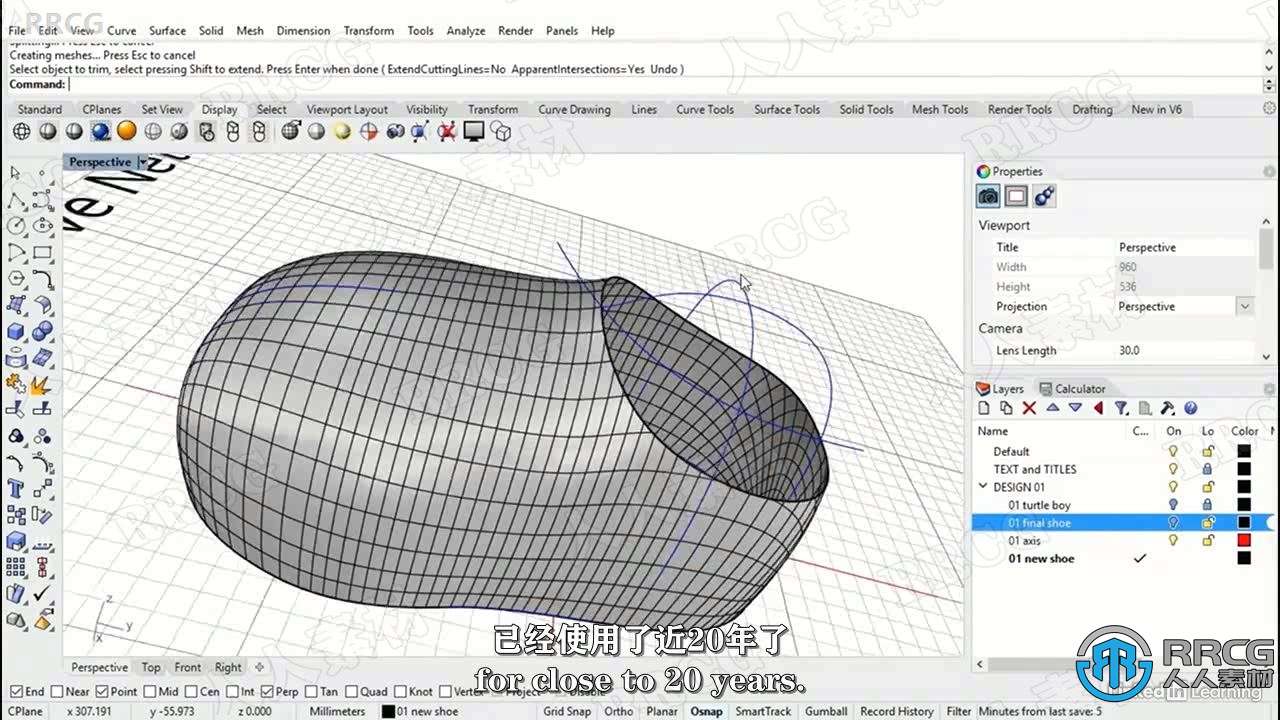
Task: Toggle the Cen osnap checkbox
Action: [x=190, y=691]
